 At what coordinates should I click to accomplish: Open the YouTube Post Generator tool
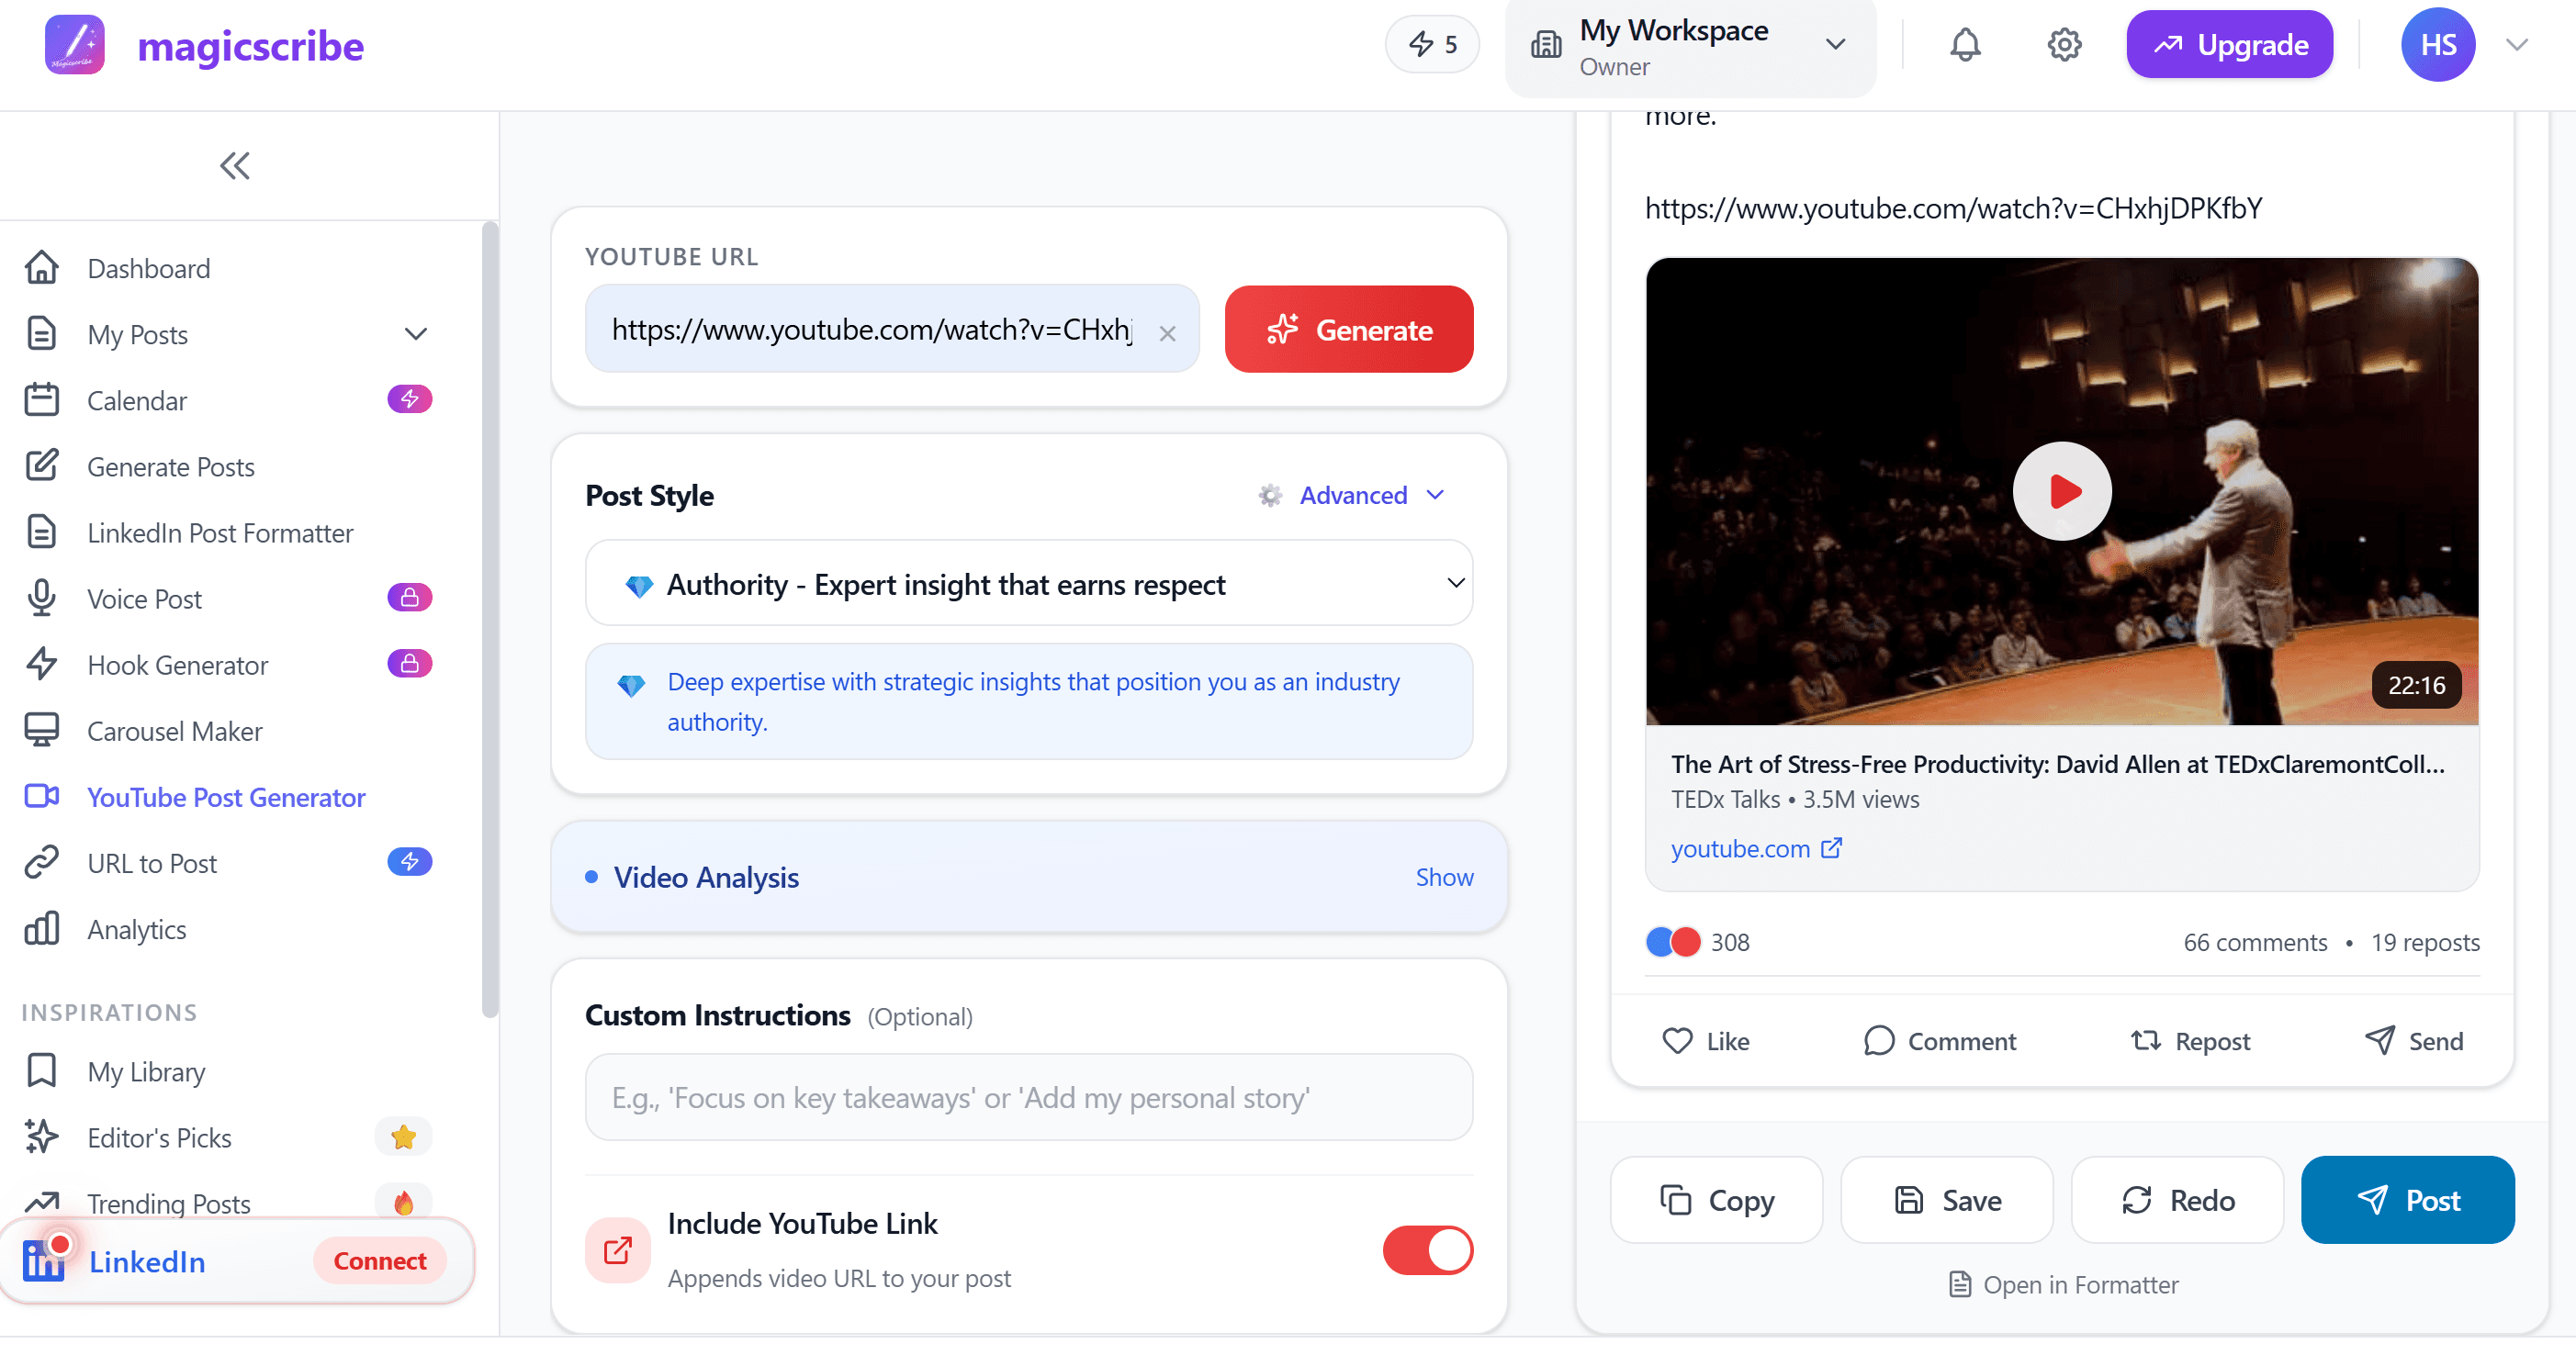tap(226, 797)
